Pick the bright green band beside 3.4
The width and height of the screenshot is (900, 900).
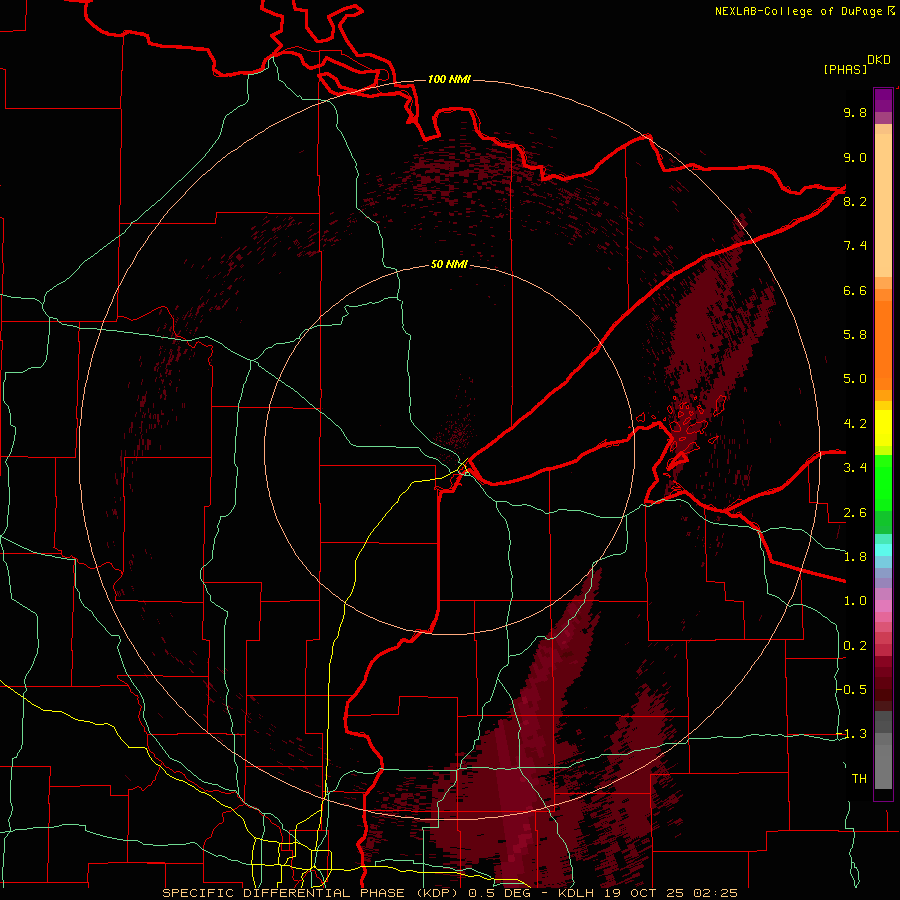click(x=883, y=482)
